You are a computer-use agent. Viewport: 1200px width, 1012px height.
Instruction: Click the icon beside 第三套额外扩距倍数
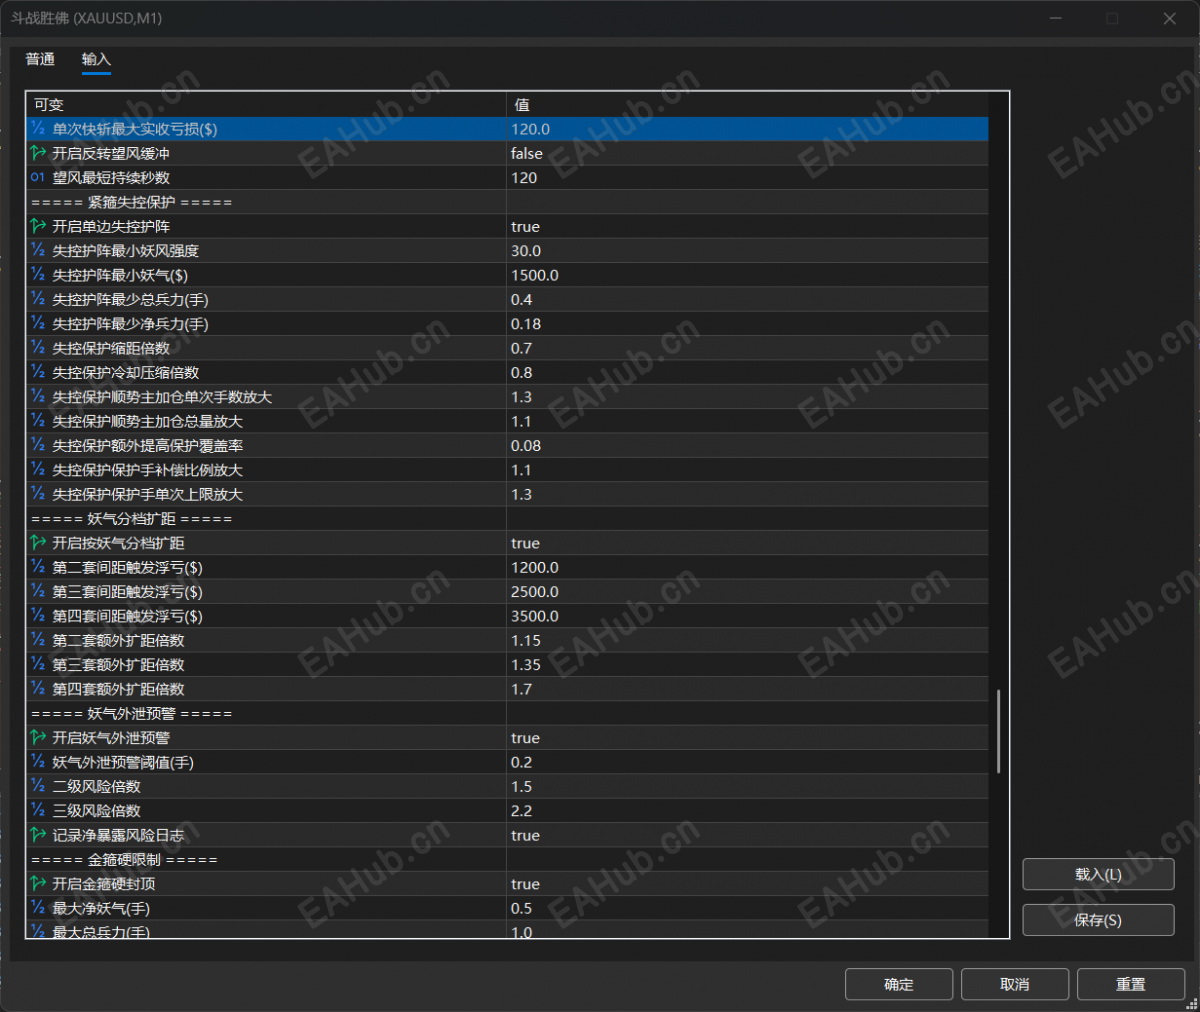click(x=38, y=664)
